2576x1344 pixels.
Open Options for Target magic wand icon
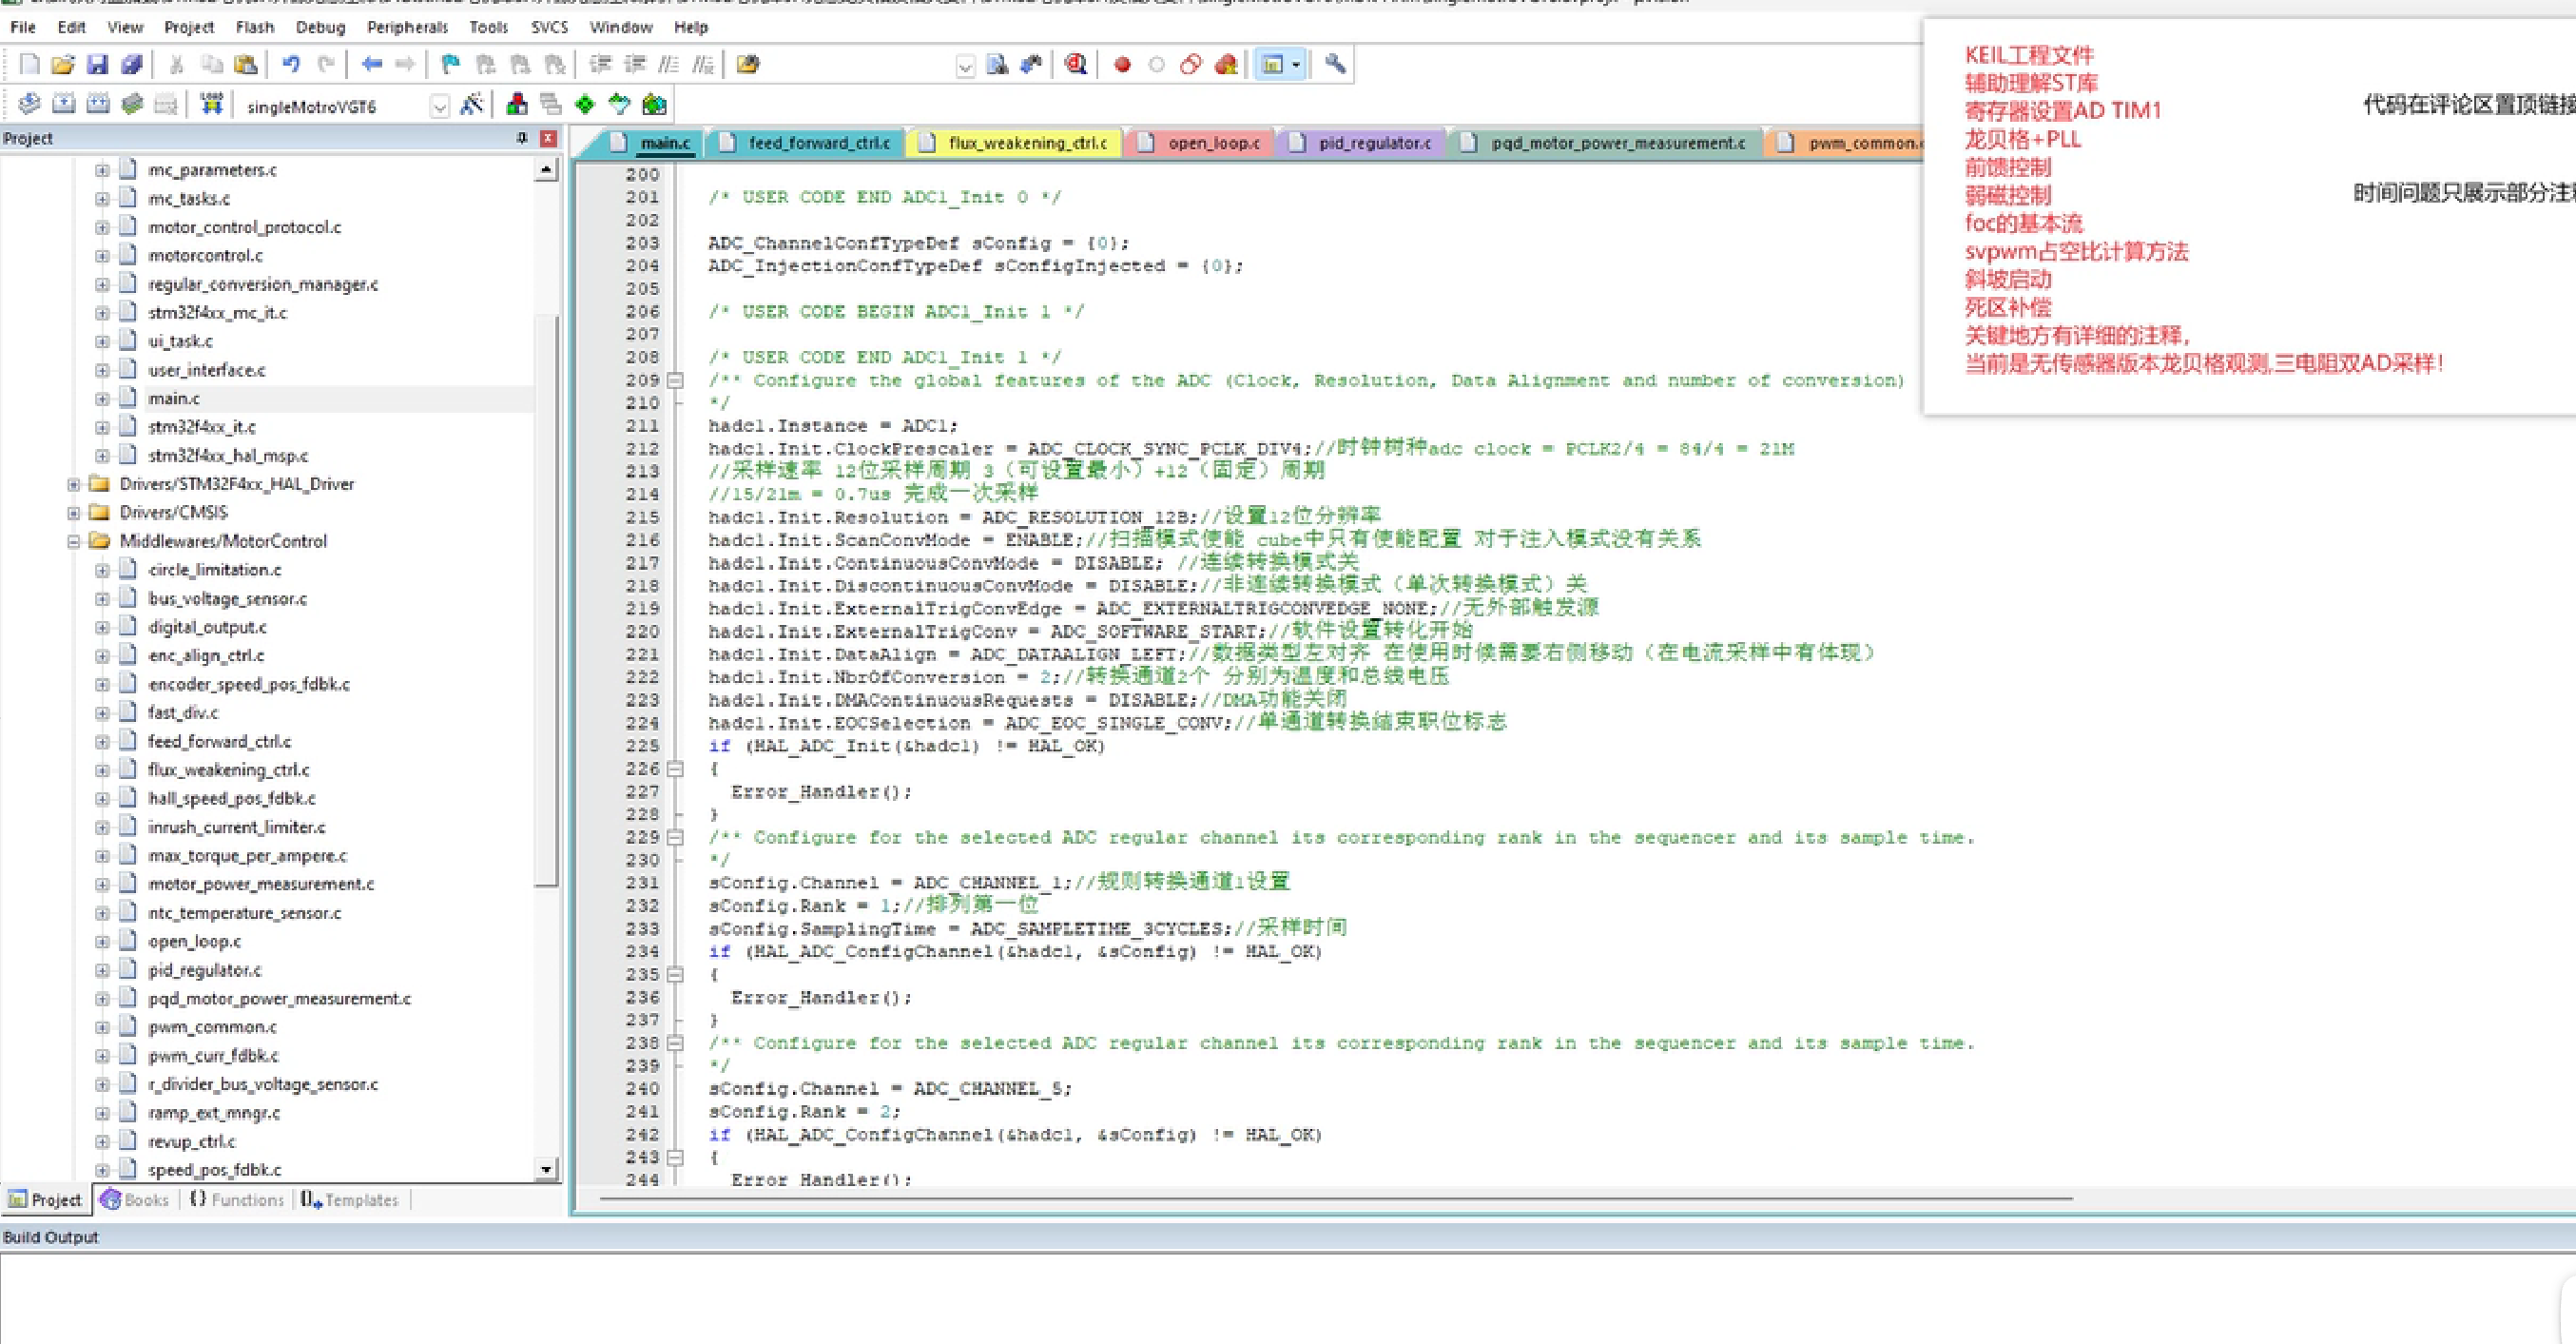point(471,104)
